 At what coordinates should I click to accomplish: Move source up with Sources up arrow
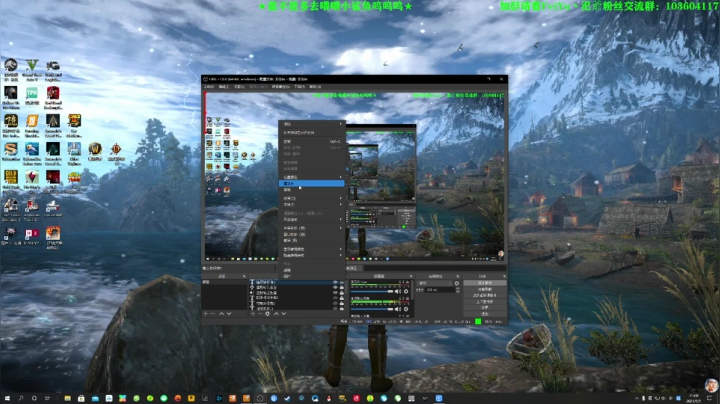[276, 314]
